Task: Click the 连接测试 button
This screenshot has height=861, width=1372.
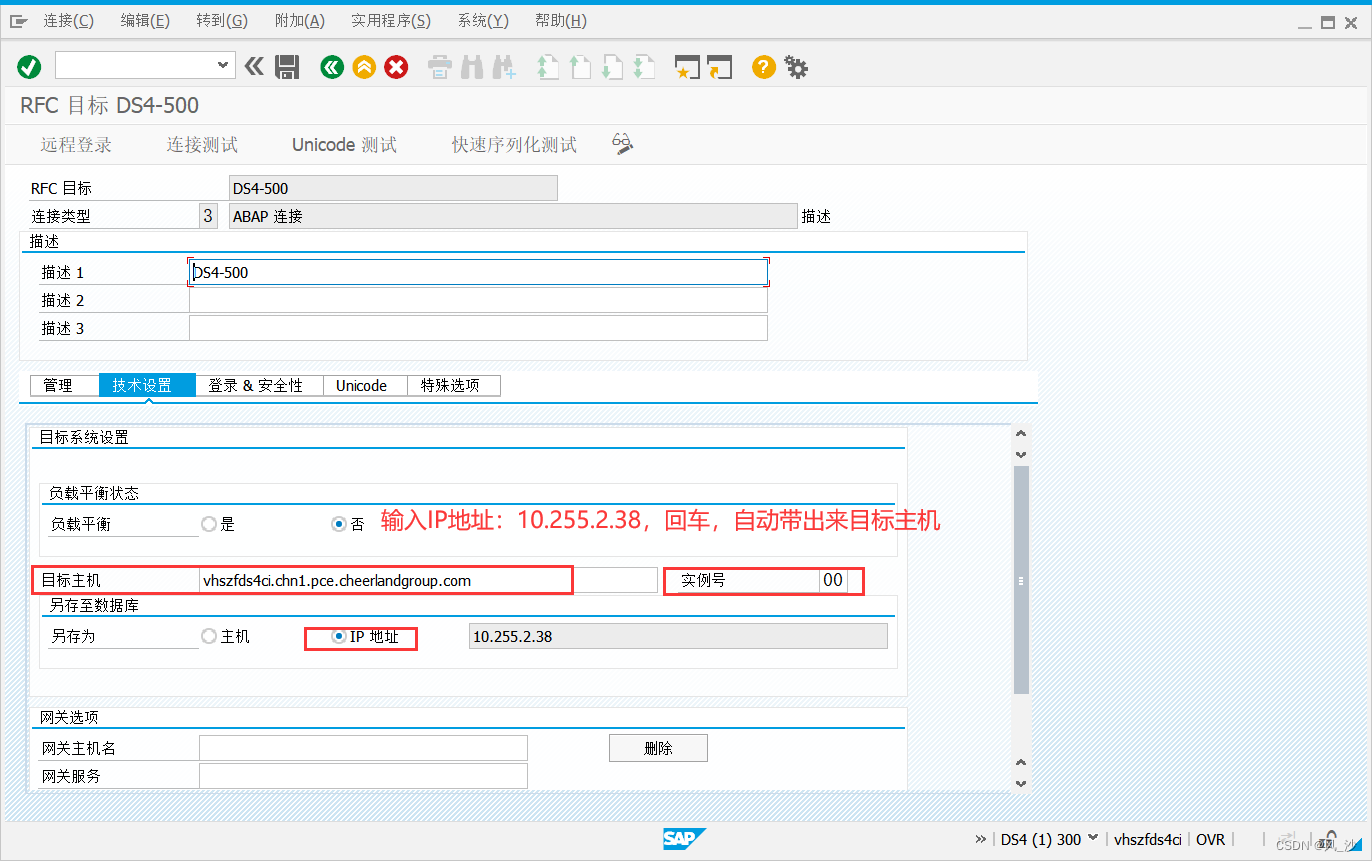Action: (x=202, y=145)
